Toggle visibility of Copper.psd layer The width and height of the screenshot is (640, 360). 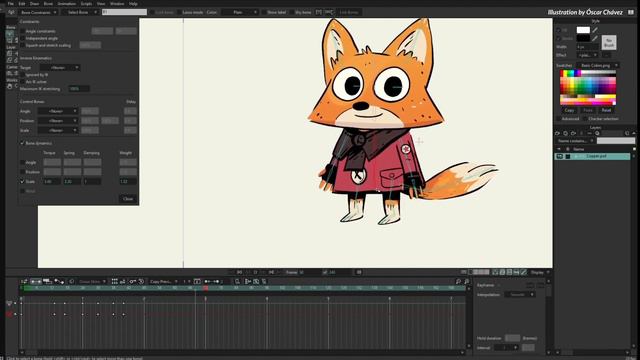(560, 156)
